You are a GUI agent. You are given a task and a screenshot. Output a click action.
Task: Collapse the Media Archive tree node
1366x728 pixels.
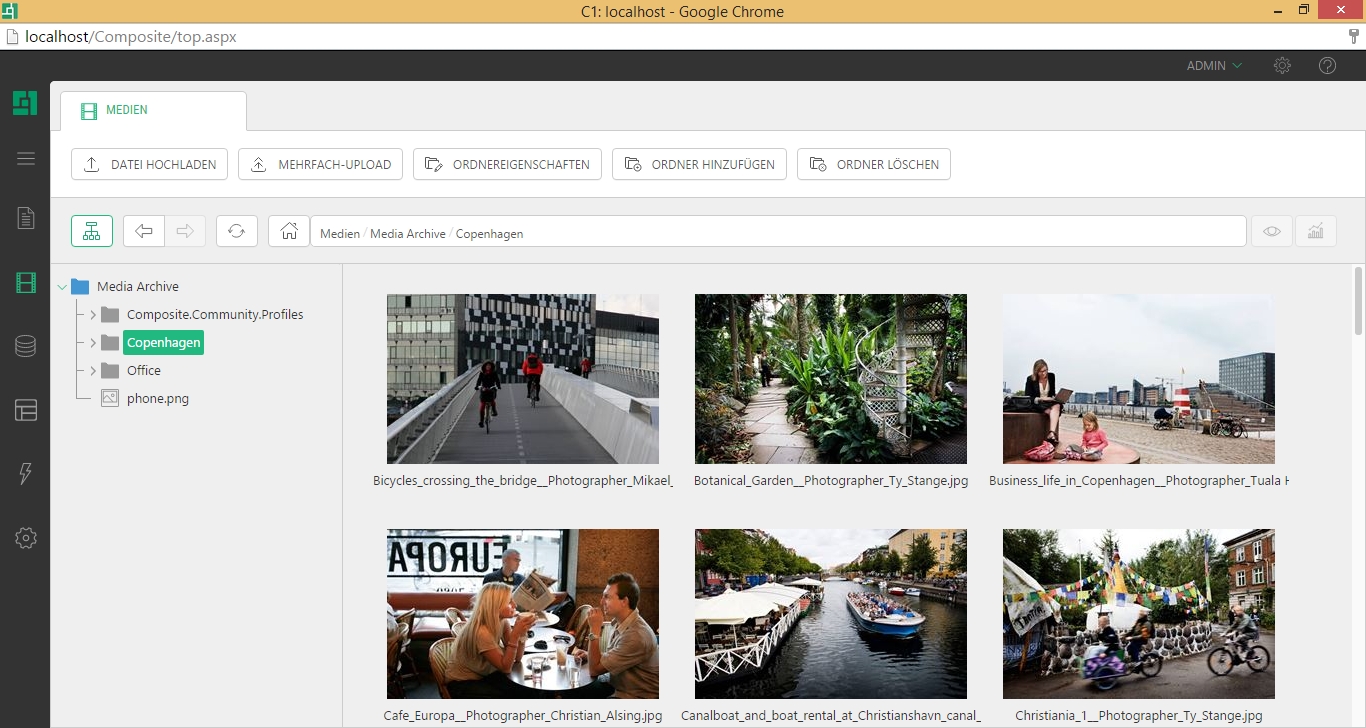(x=63, y=287)
